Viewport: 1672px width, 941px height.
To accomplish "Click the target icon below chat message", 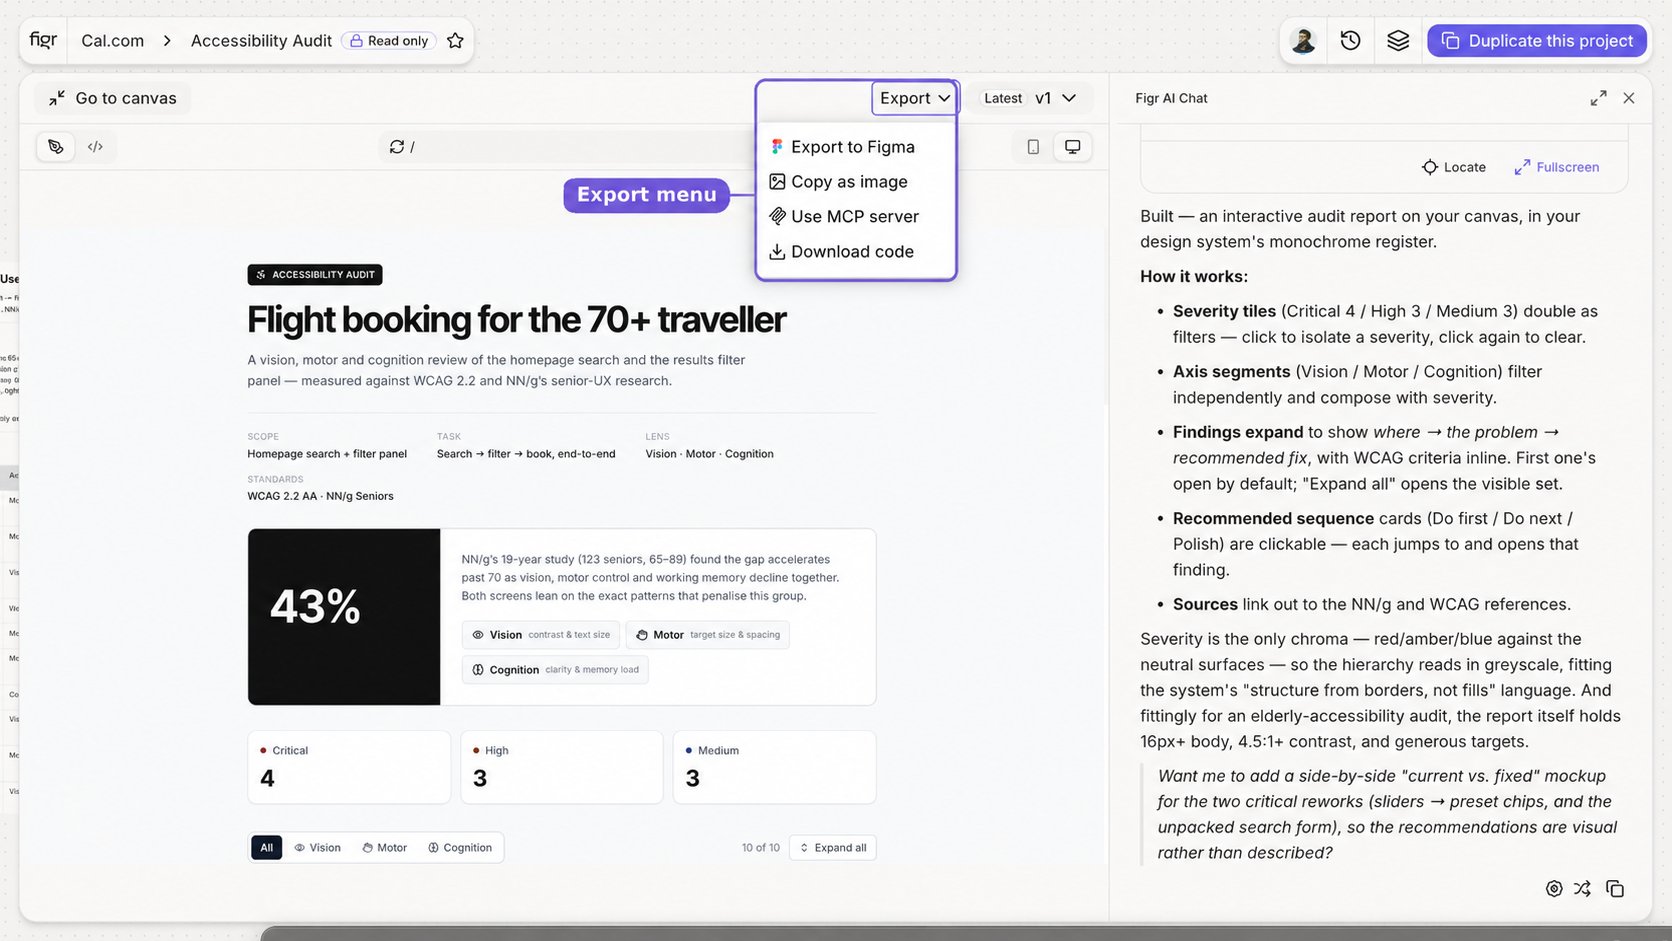I will [1554, 889].
